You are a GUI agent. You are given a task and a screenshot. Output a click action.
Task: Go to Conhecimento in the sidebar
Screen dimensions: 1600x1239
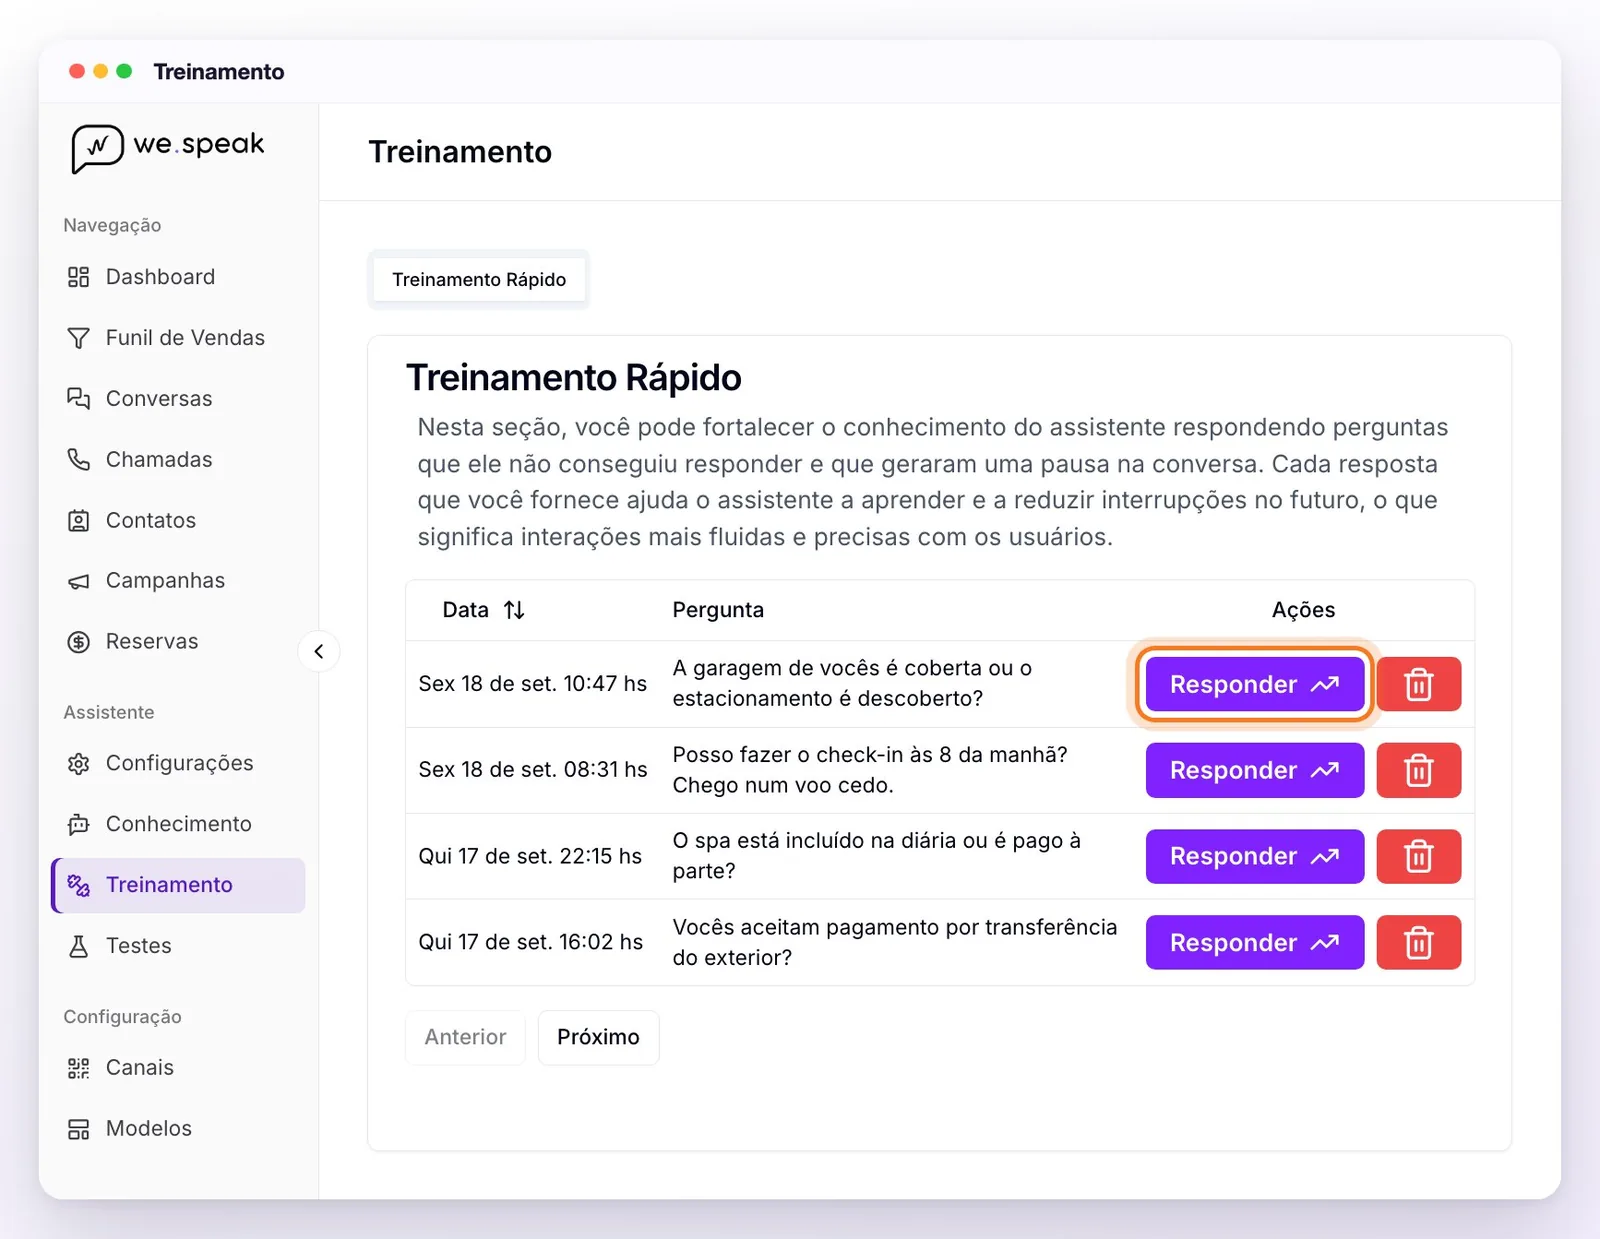(x=179, y=824)
